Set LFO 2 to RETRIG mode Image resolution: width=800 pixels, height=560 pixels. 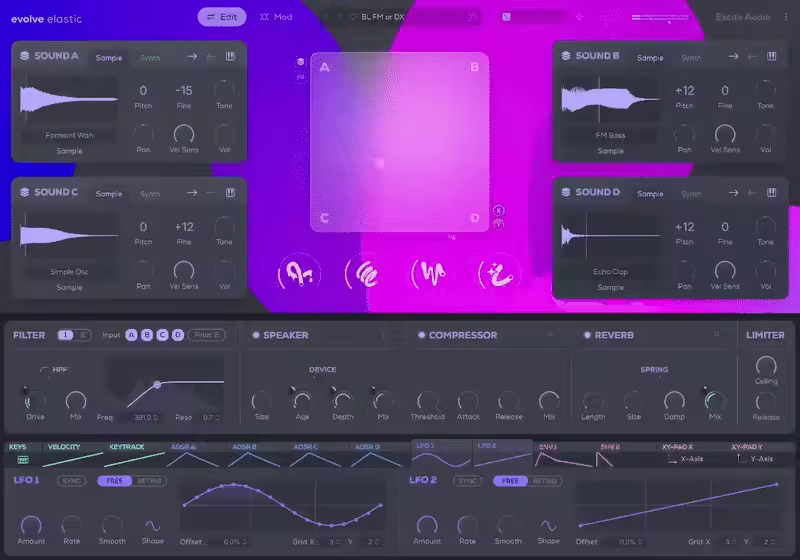click(x=544, y=481)
